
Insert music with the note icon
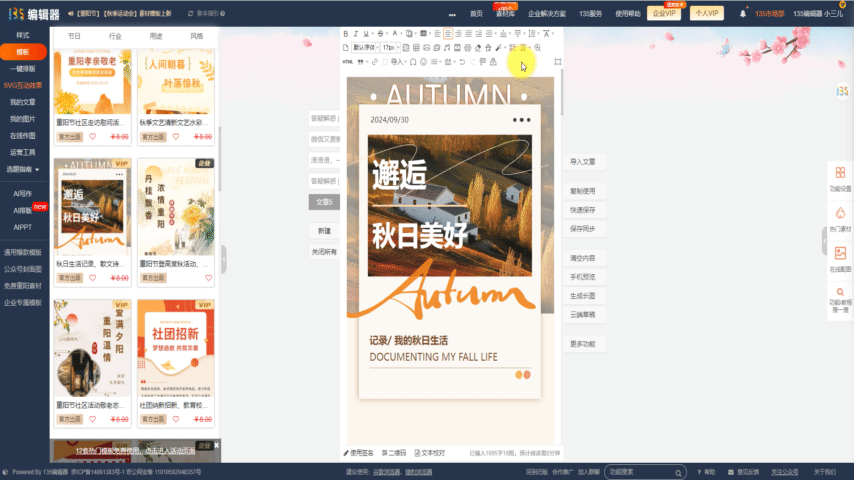tap(447, 48)
